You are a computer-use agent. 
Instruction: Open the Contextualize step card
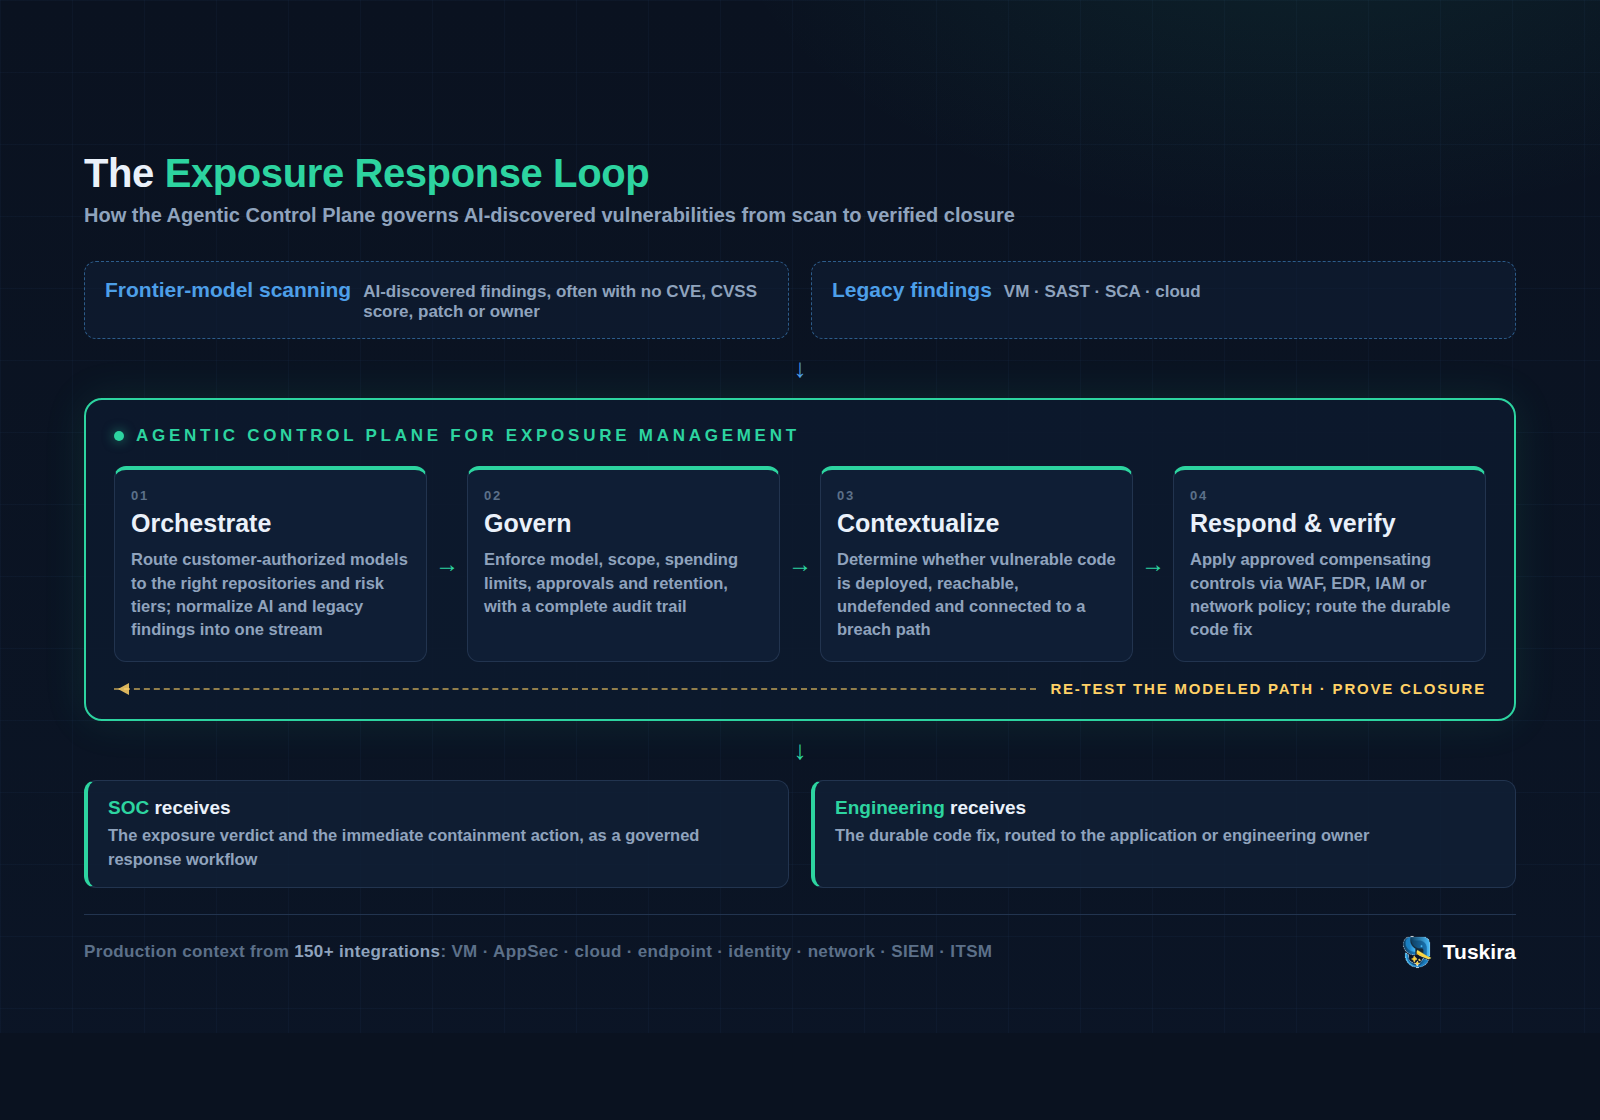(x=976, y=564)
